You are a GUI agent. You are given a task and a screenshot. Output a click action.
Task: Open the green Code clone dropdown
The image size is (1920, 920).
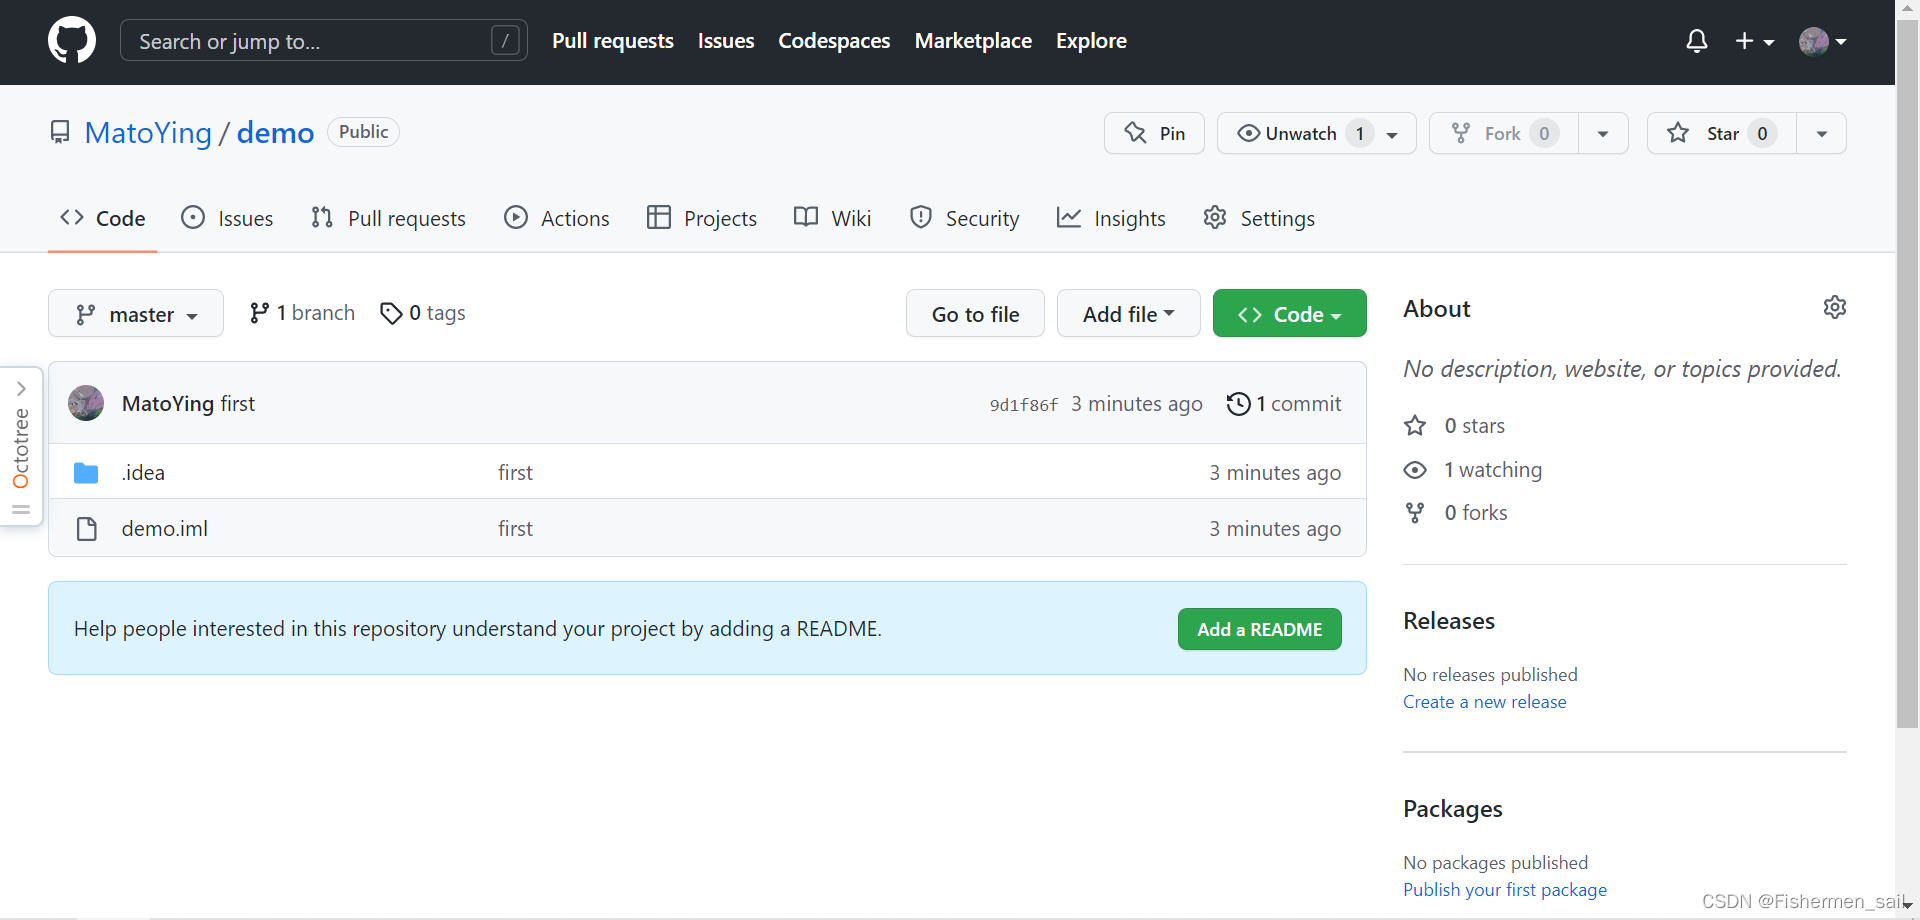(1289, 314)
